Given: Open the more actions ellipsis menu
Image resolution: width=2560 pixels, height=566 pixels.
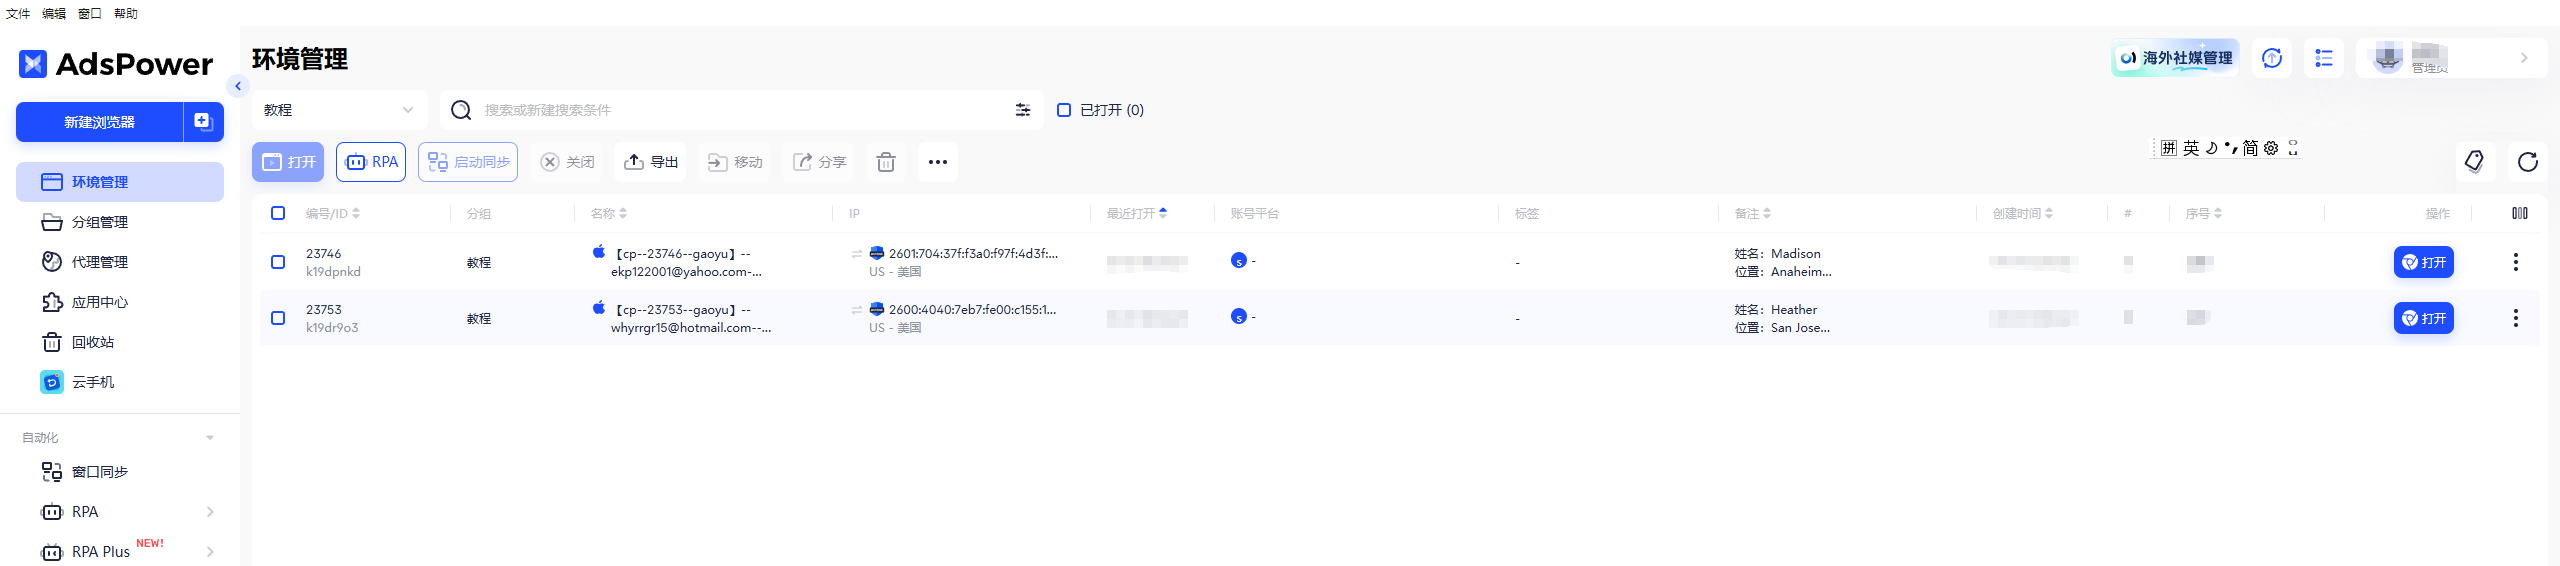Looking at the screenshot, I should tap(937, 162).
